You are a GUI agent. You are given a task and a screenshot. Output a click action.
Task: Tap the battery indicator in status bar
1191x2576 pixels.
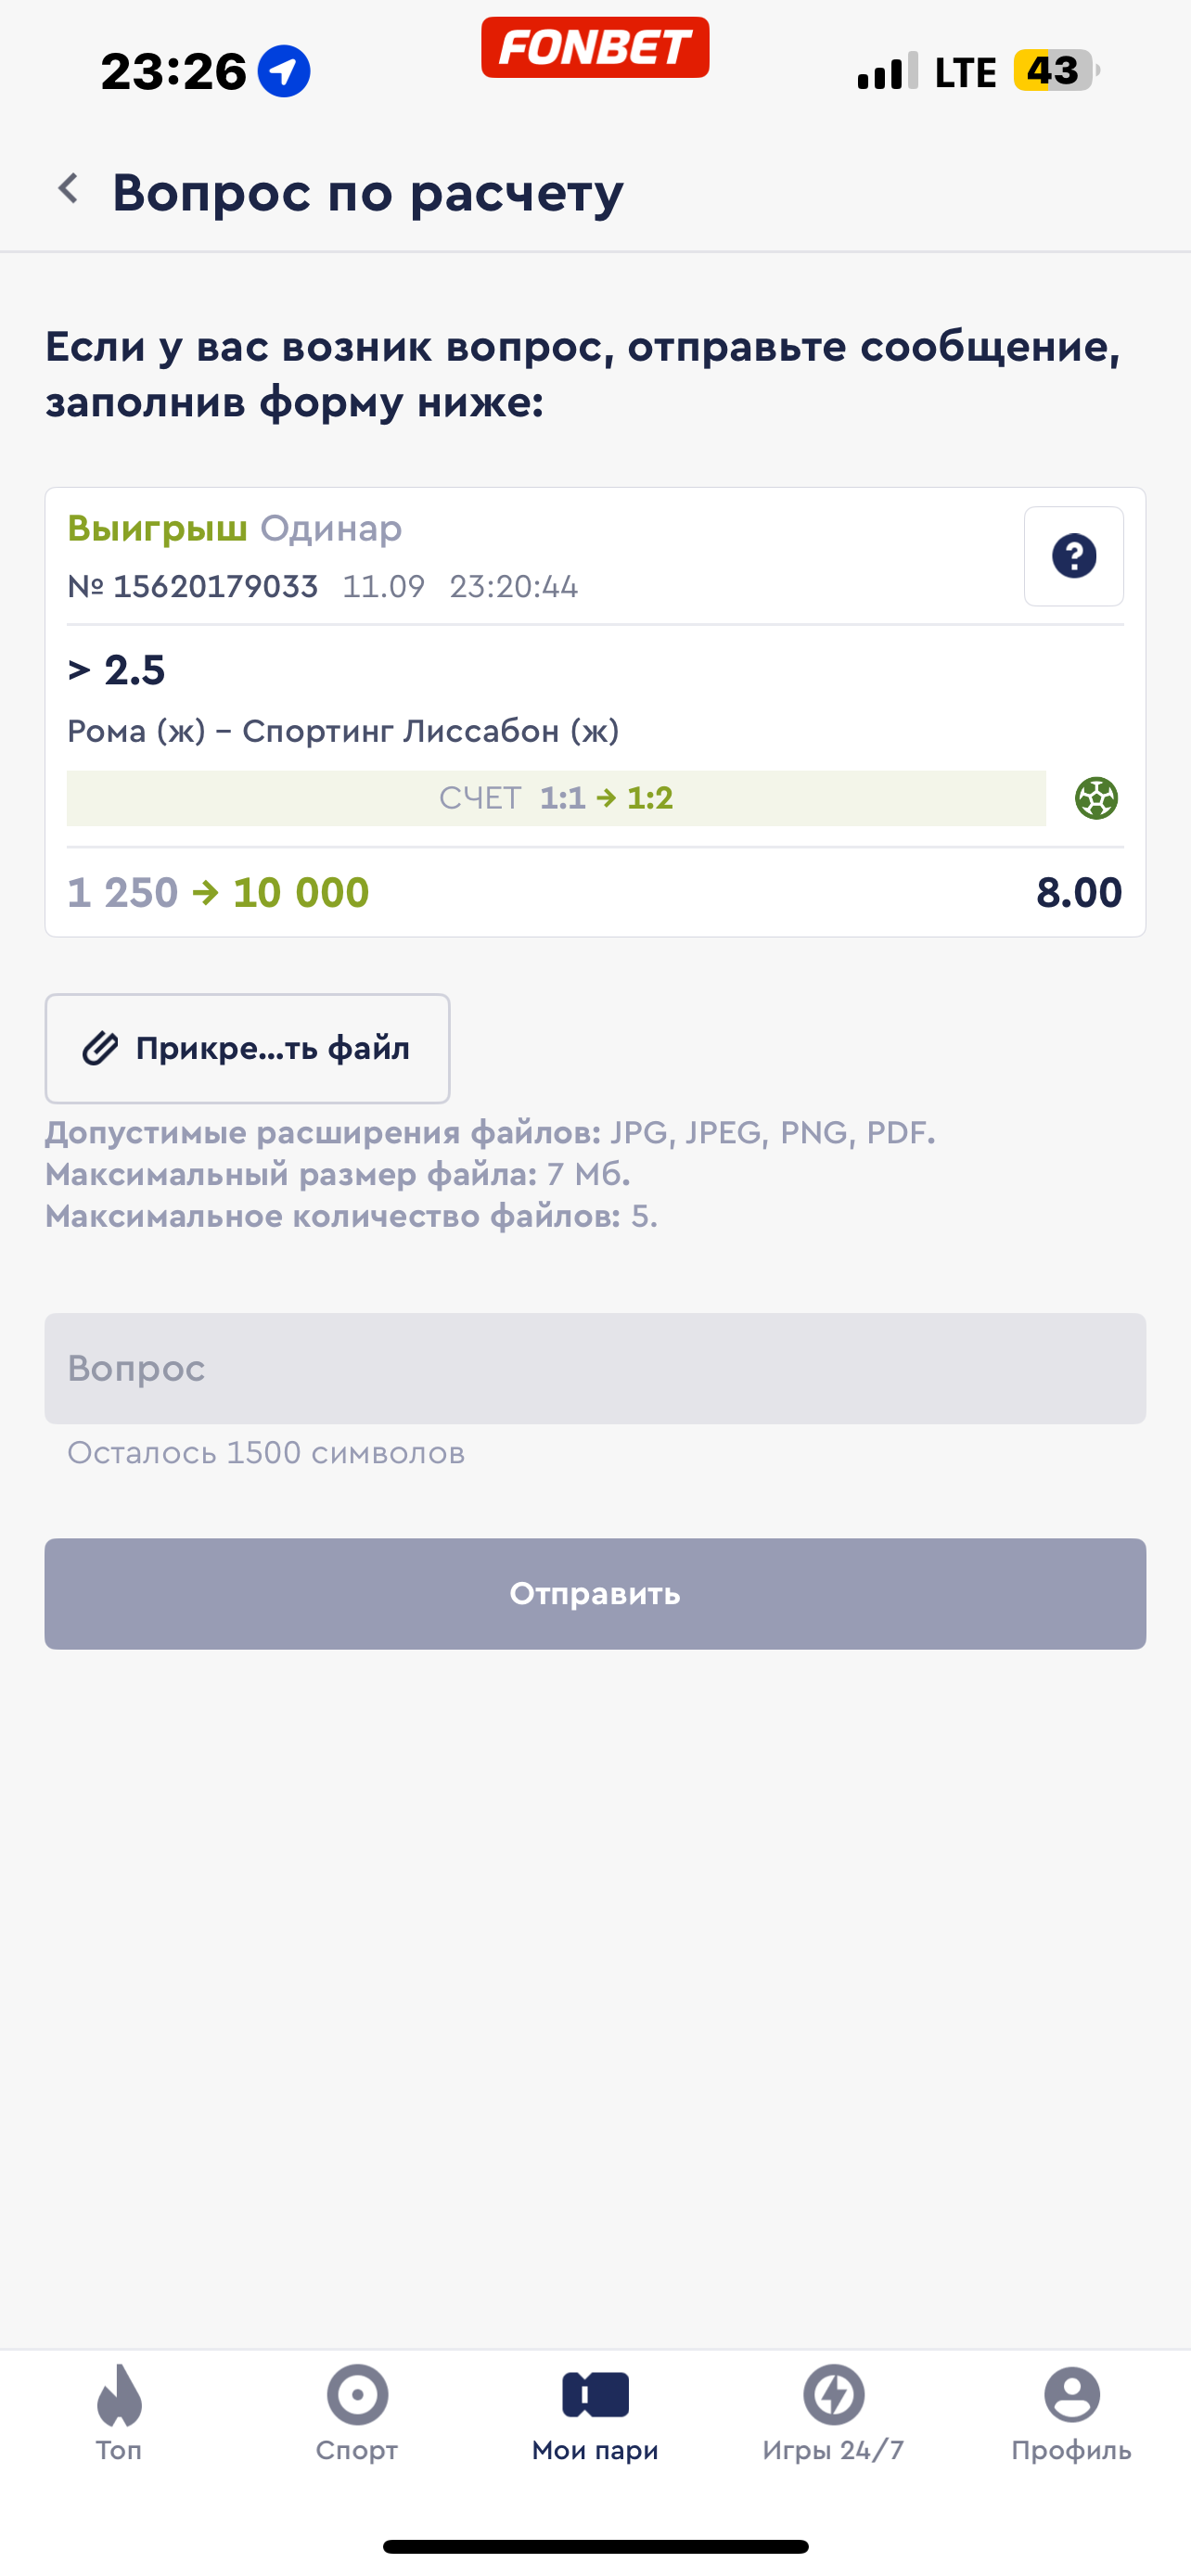[1054, 71]
